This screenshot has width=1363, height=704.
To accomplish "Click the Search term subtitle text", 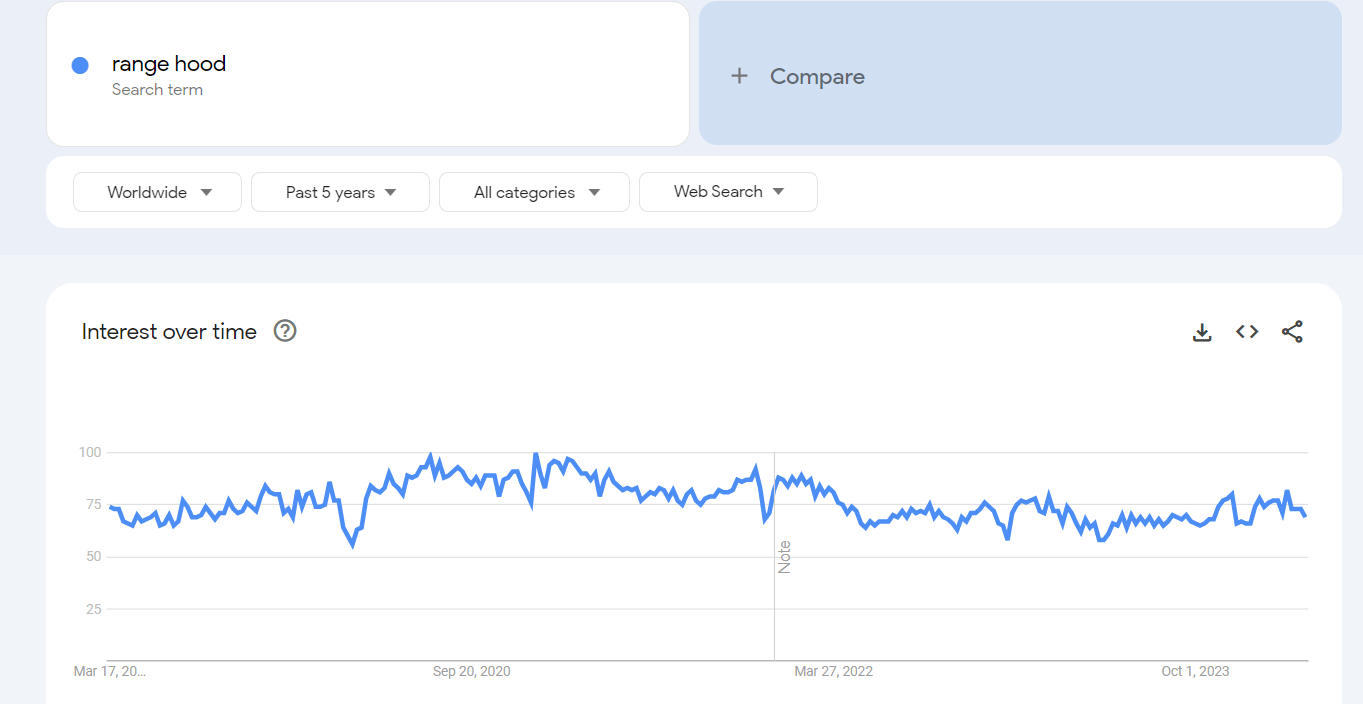I will click(x=157, y=90).
